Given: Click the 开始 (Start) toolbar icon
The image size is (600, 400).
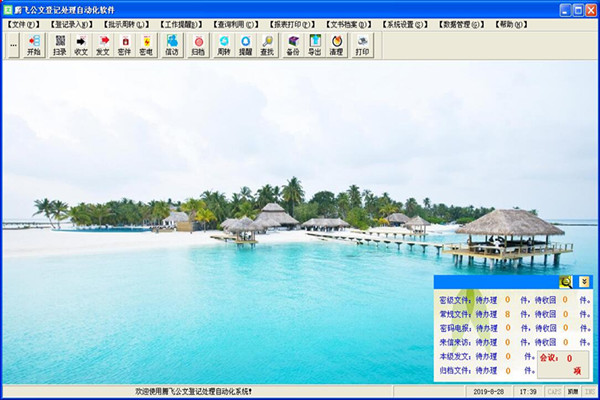Looking at the screenshot, I should point(34,45).
